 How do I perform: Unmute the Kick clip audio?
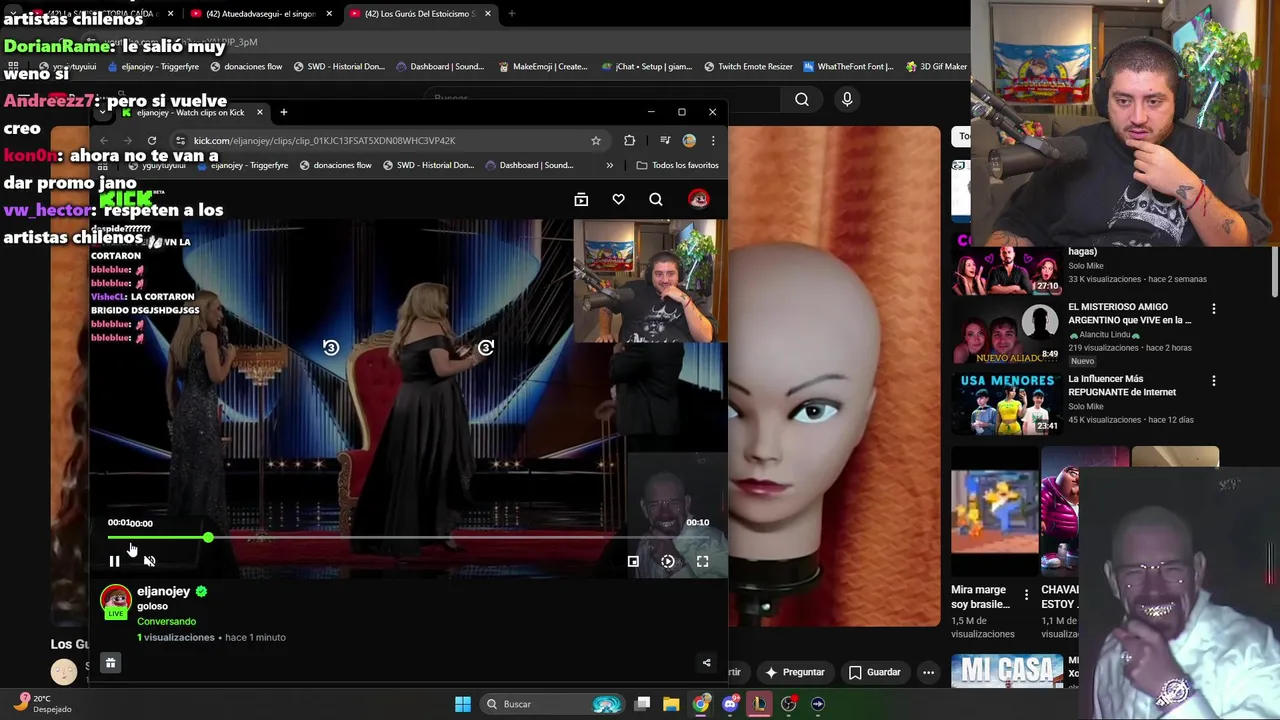[149, 562]
